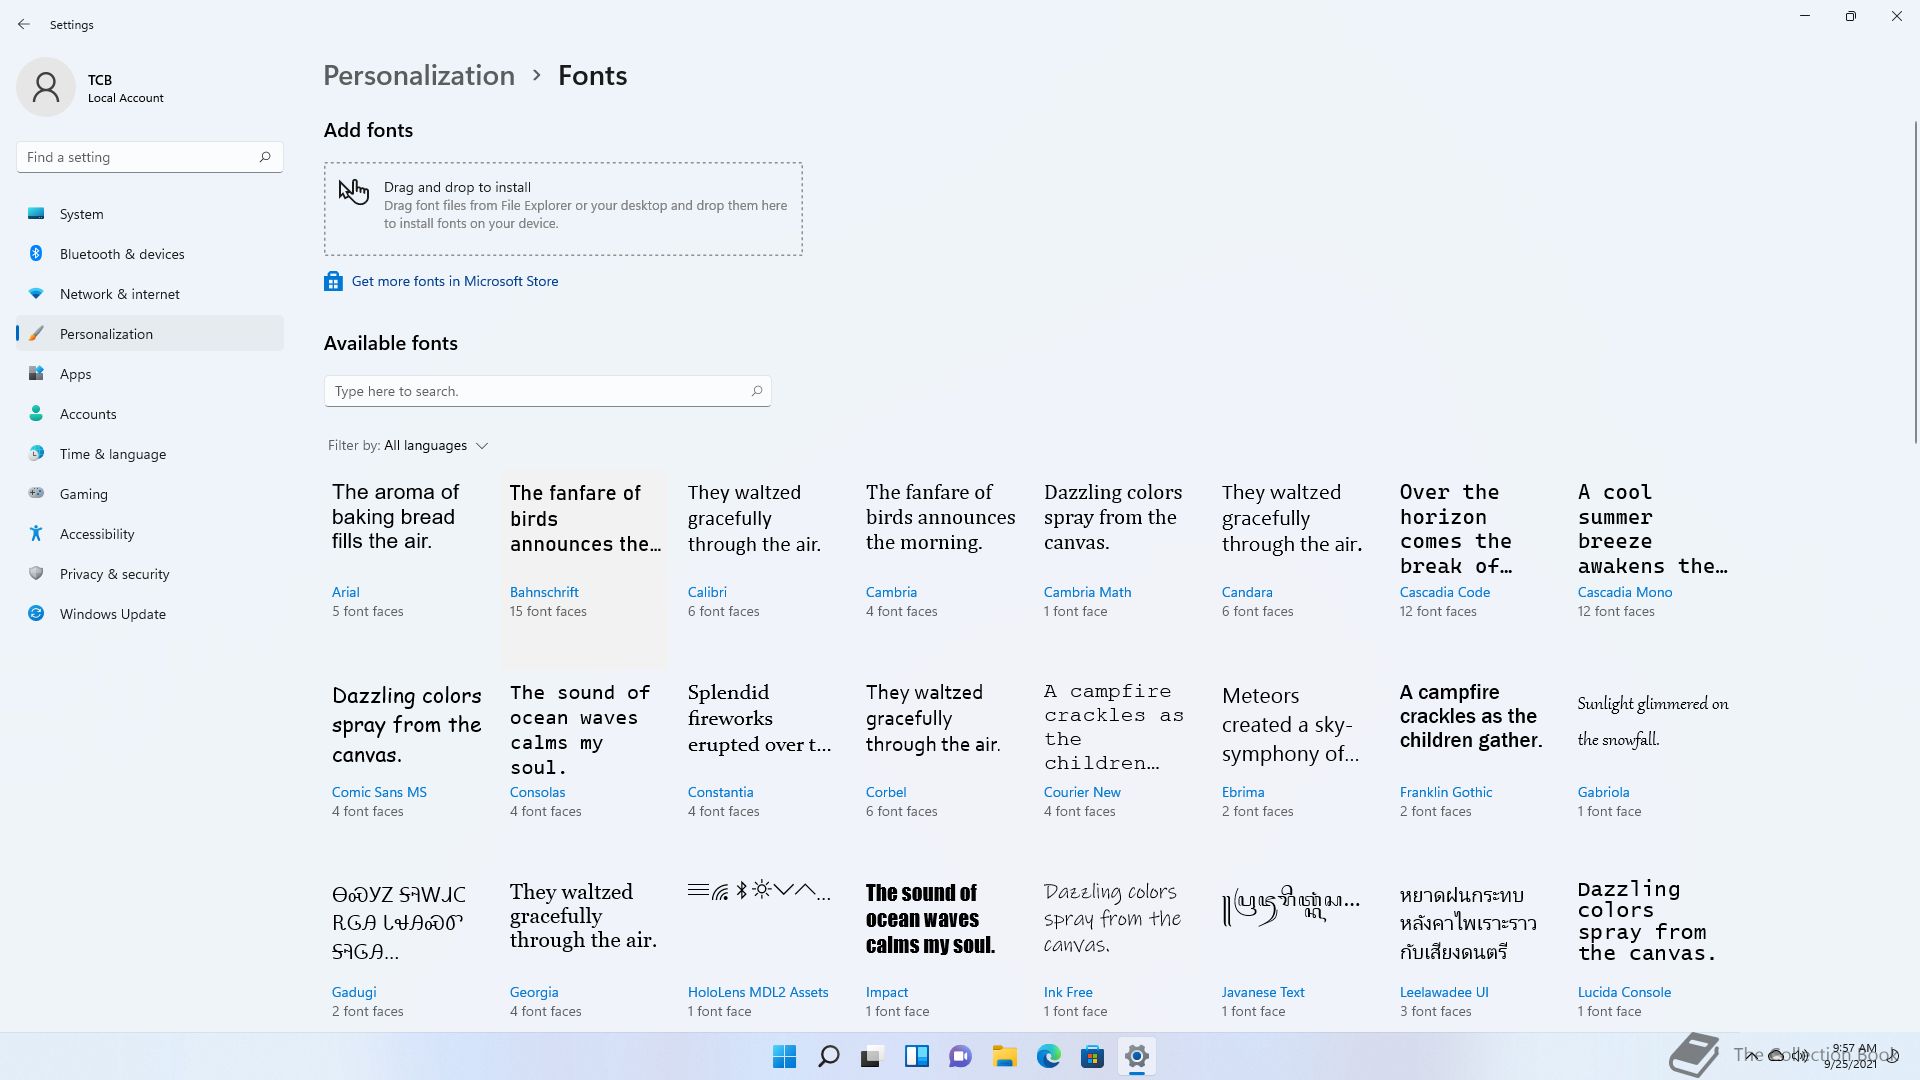1920x1080 pixels.
Task: Open Apps settings
Action: [x=150, y=374]
